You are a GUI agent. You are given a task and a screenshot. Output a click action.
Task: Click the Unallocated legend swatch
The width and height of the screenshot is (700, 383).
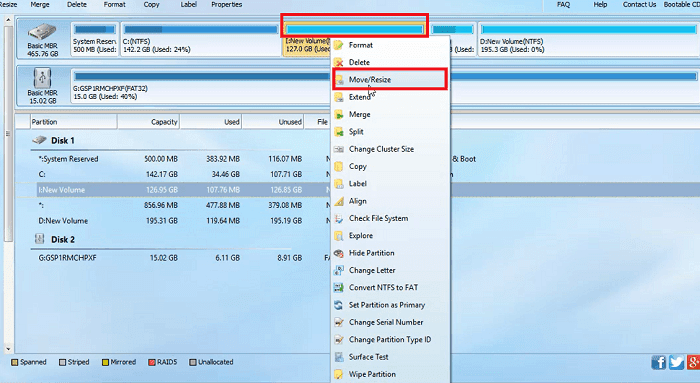point(193,362)
